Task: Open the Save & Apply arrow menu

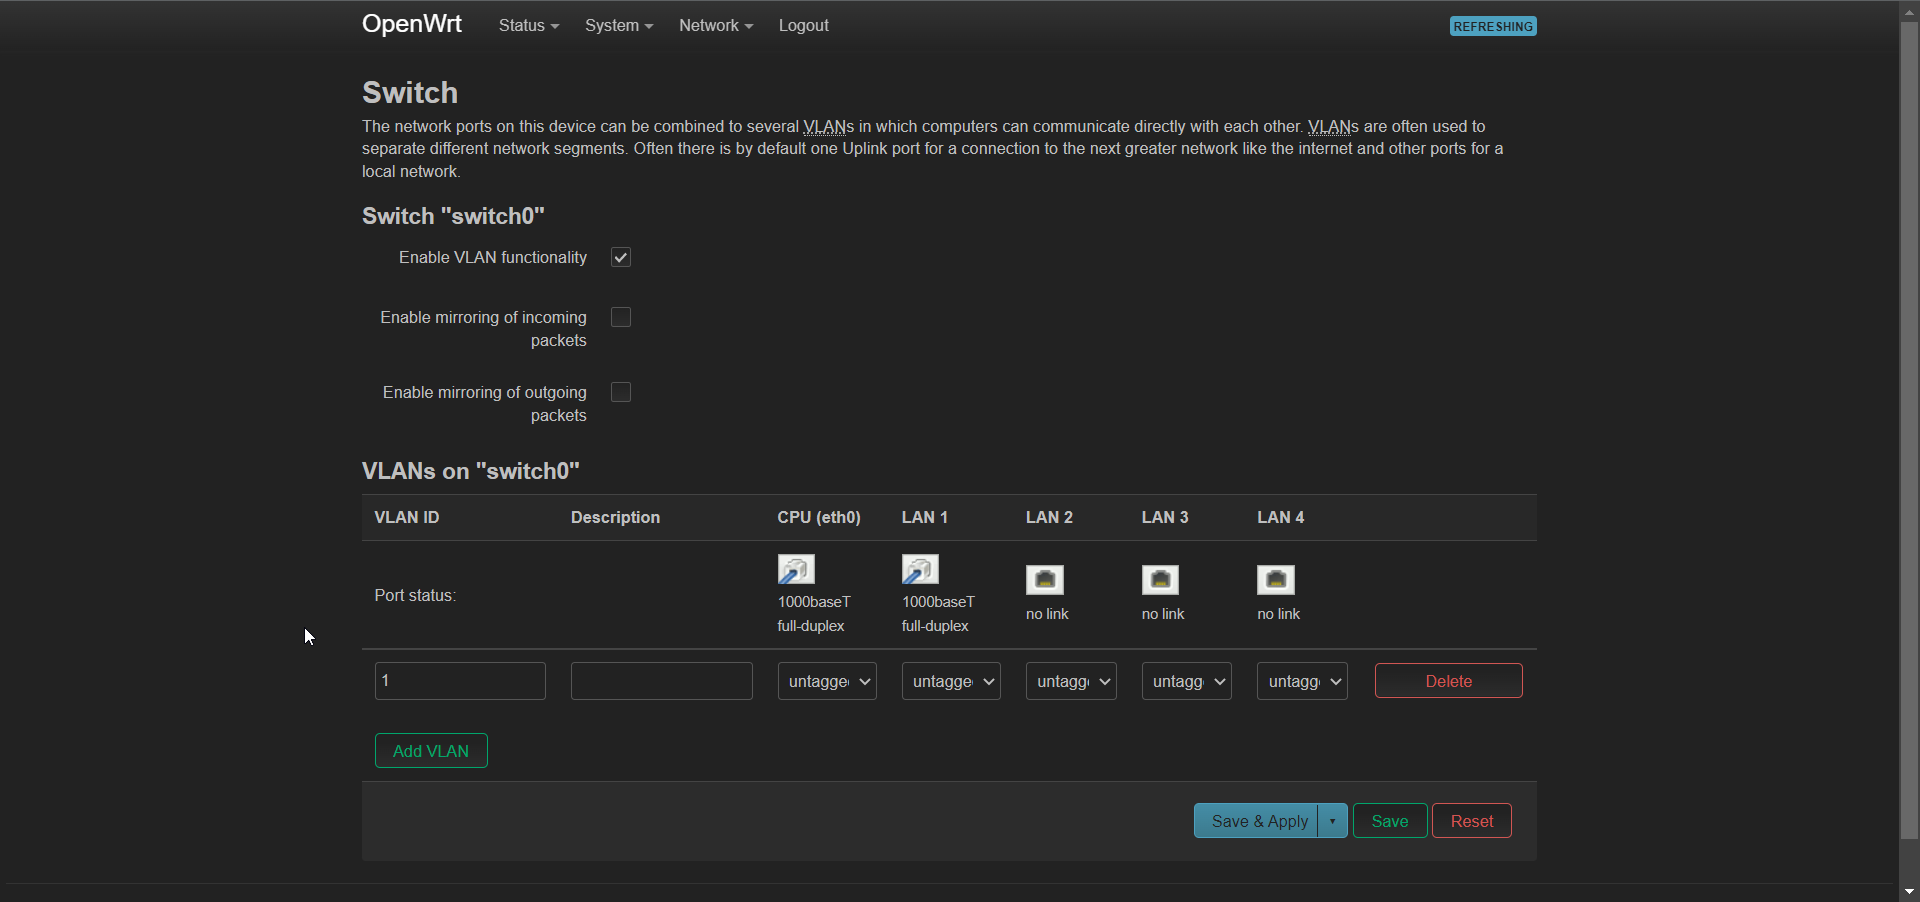Action: pyautogui.click(x=1333, y=821)
